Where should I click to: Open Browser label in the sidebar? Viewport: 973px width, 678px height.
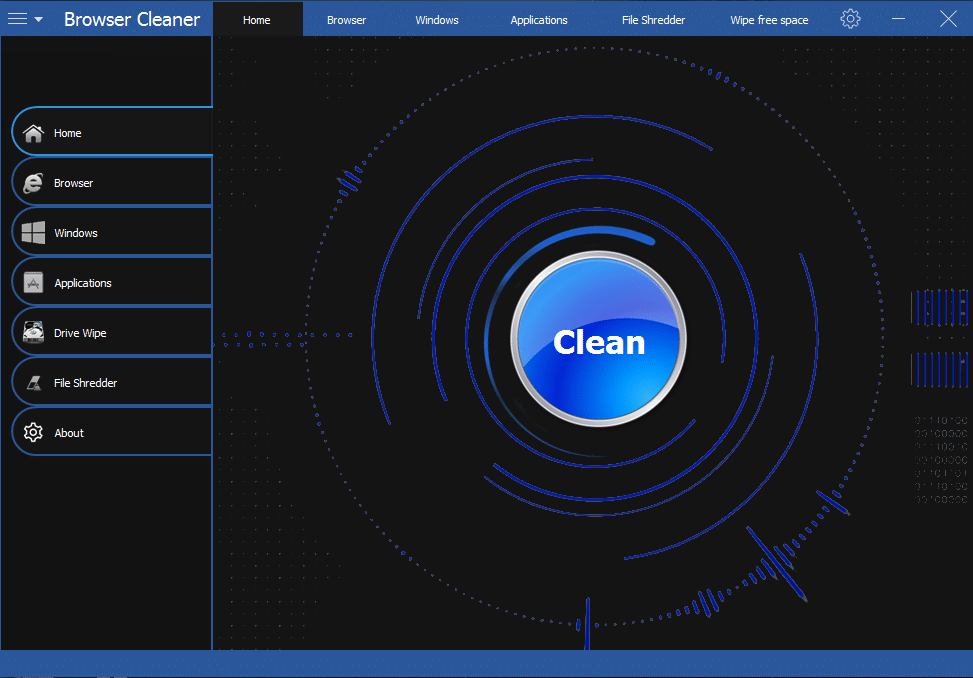[x=73, y=183]
